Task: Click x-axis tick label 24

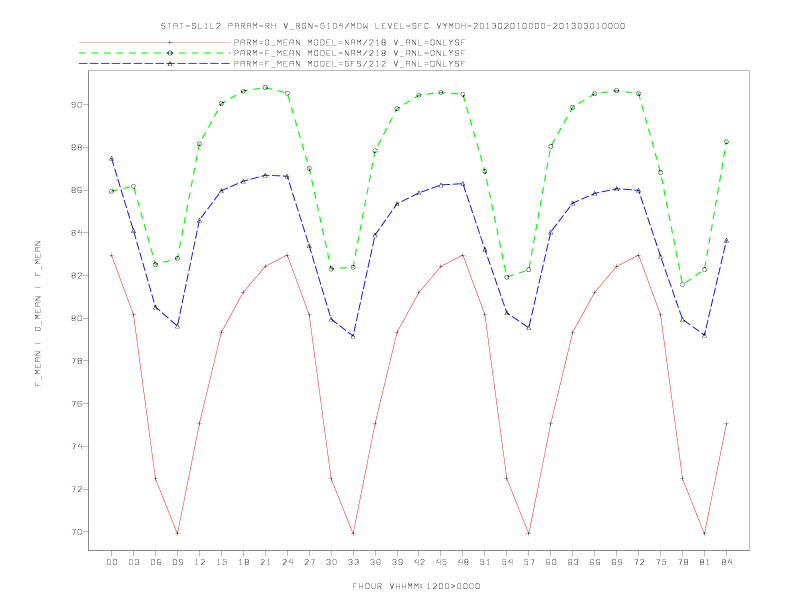Action: coord(287,562)
